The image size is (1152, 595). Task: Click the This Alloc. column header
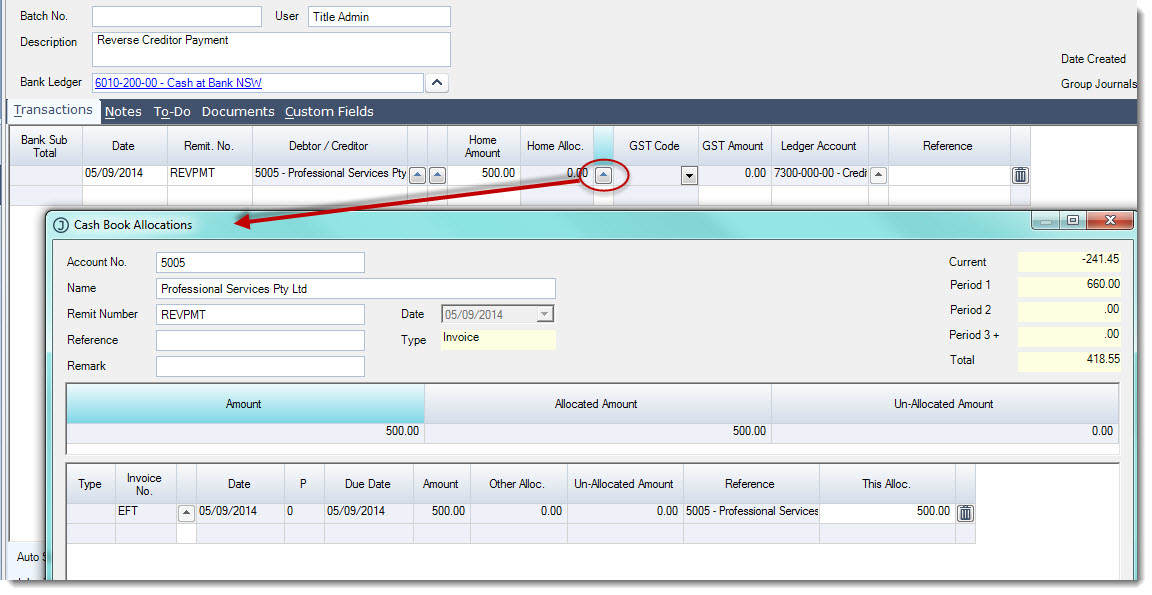(887, 484)
